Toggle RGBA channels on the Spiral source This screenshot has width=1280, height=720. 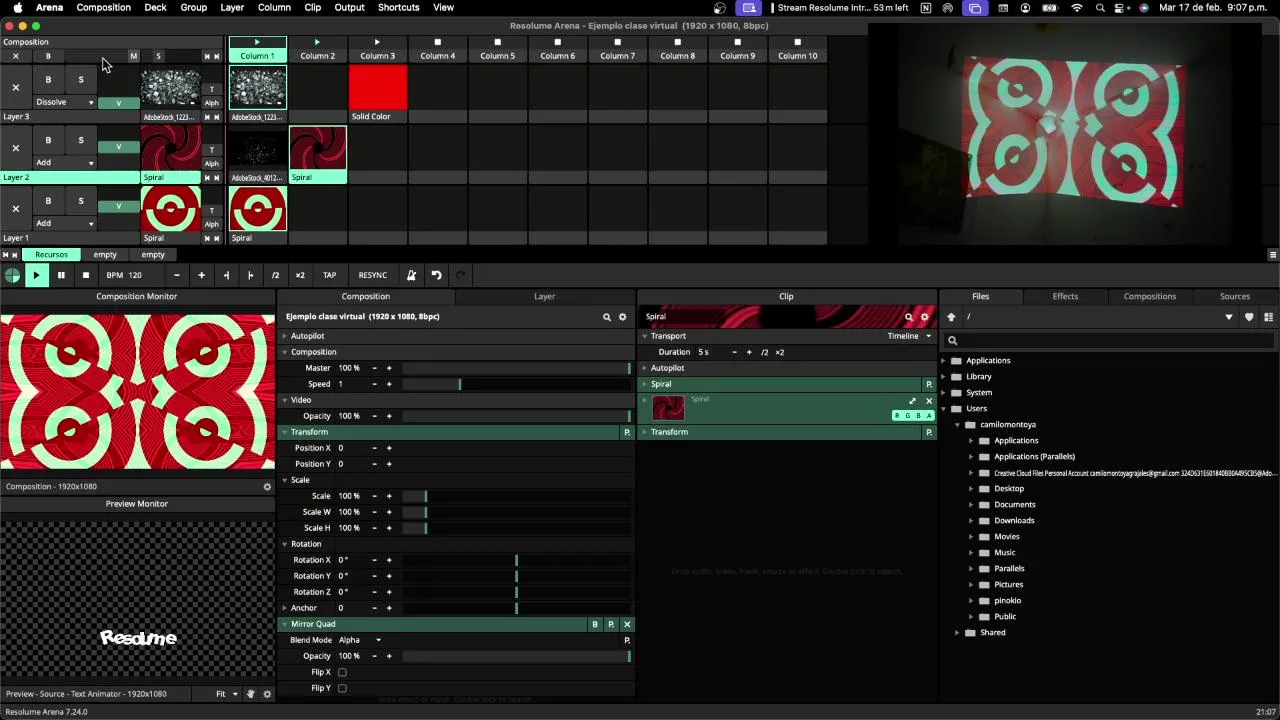coord(913,415)
